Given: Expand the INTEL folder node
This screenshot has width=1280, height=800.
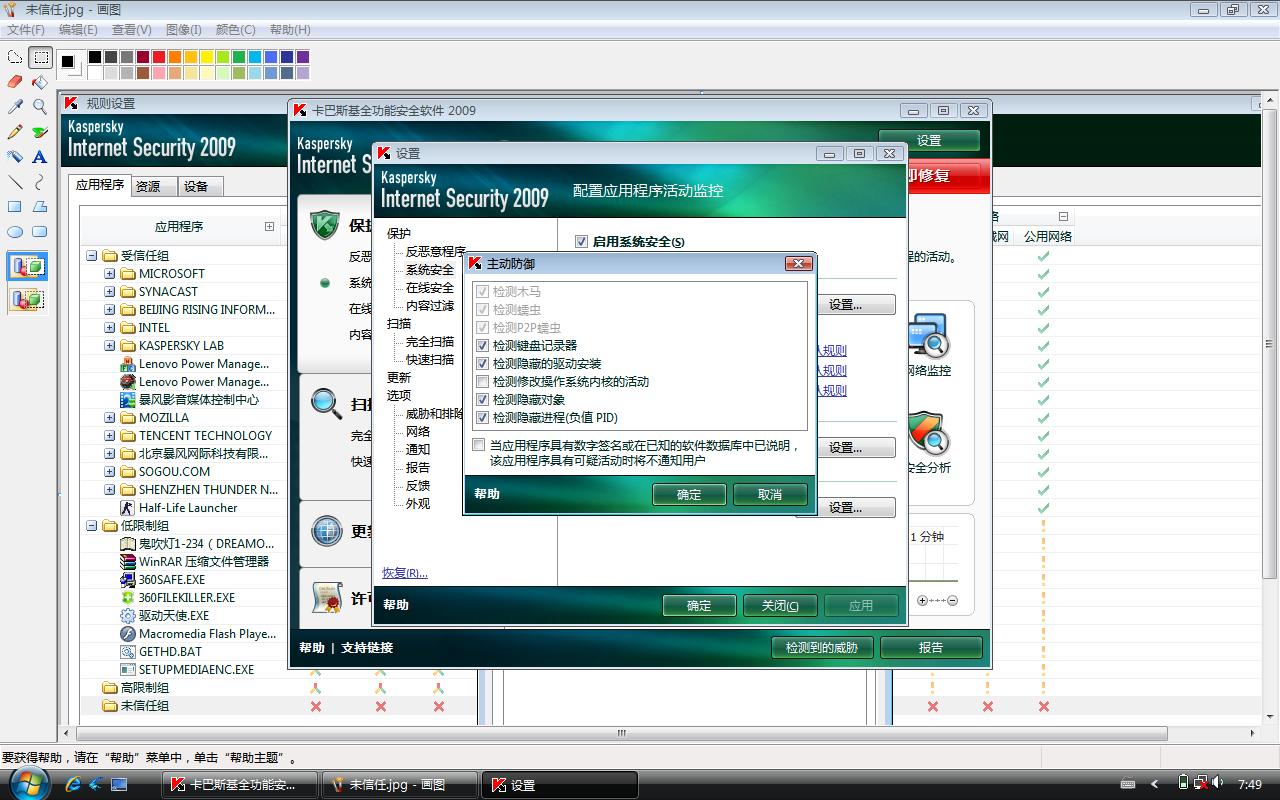Looking at the screenshot, I should [x=110, y=328].
